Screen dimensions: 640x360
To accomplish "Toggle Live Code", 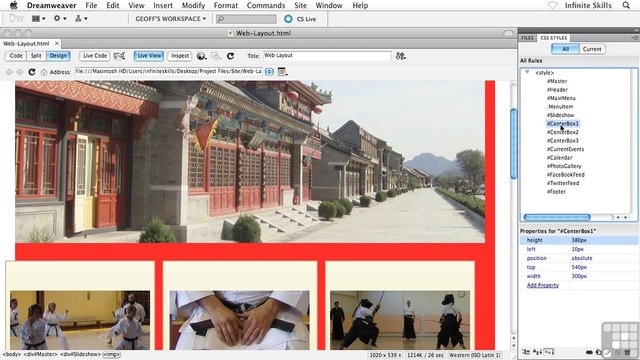I will click(95, 56).
